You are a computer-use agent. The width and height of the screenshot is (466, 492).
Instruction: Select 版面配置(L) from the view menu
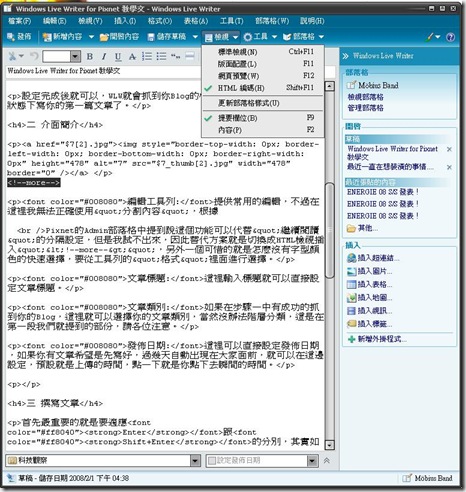[x=263, y=64]
